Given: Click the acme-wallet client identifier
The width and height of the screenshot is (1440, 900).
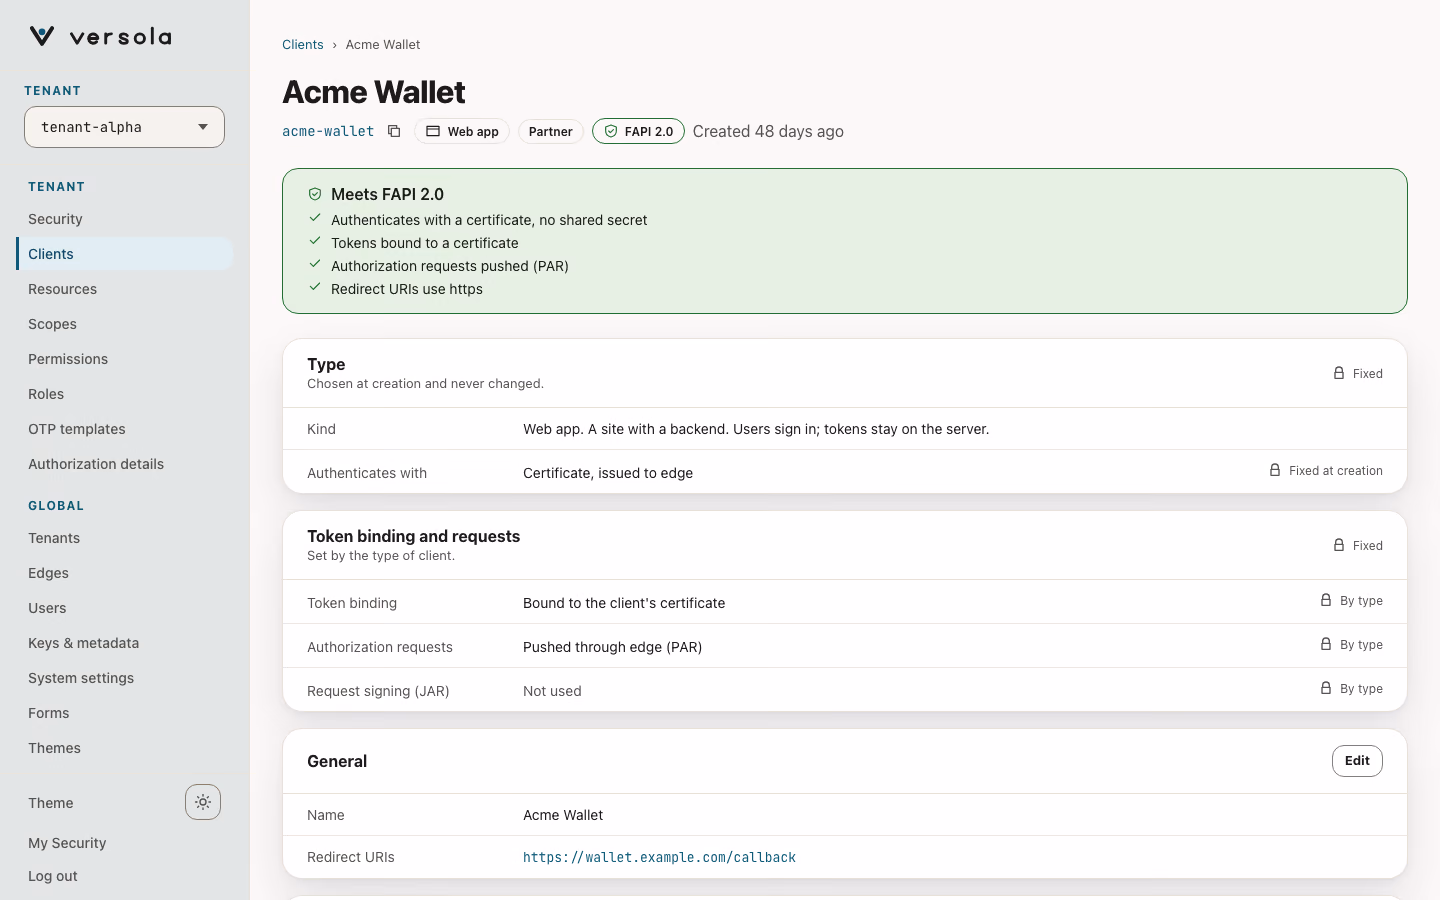Looking at the screenshot, I should pyautogui.click(x=328, y=131).
